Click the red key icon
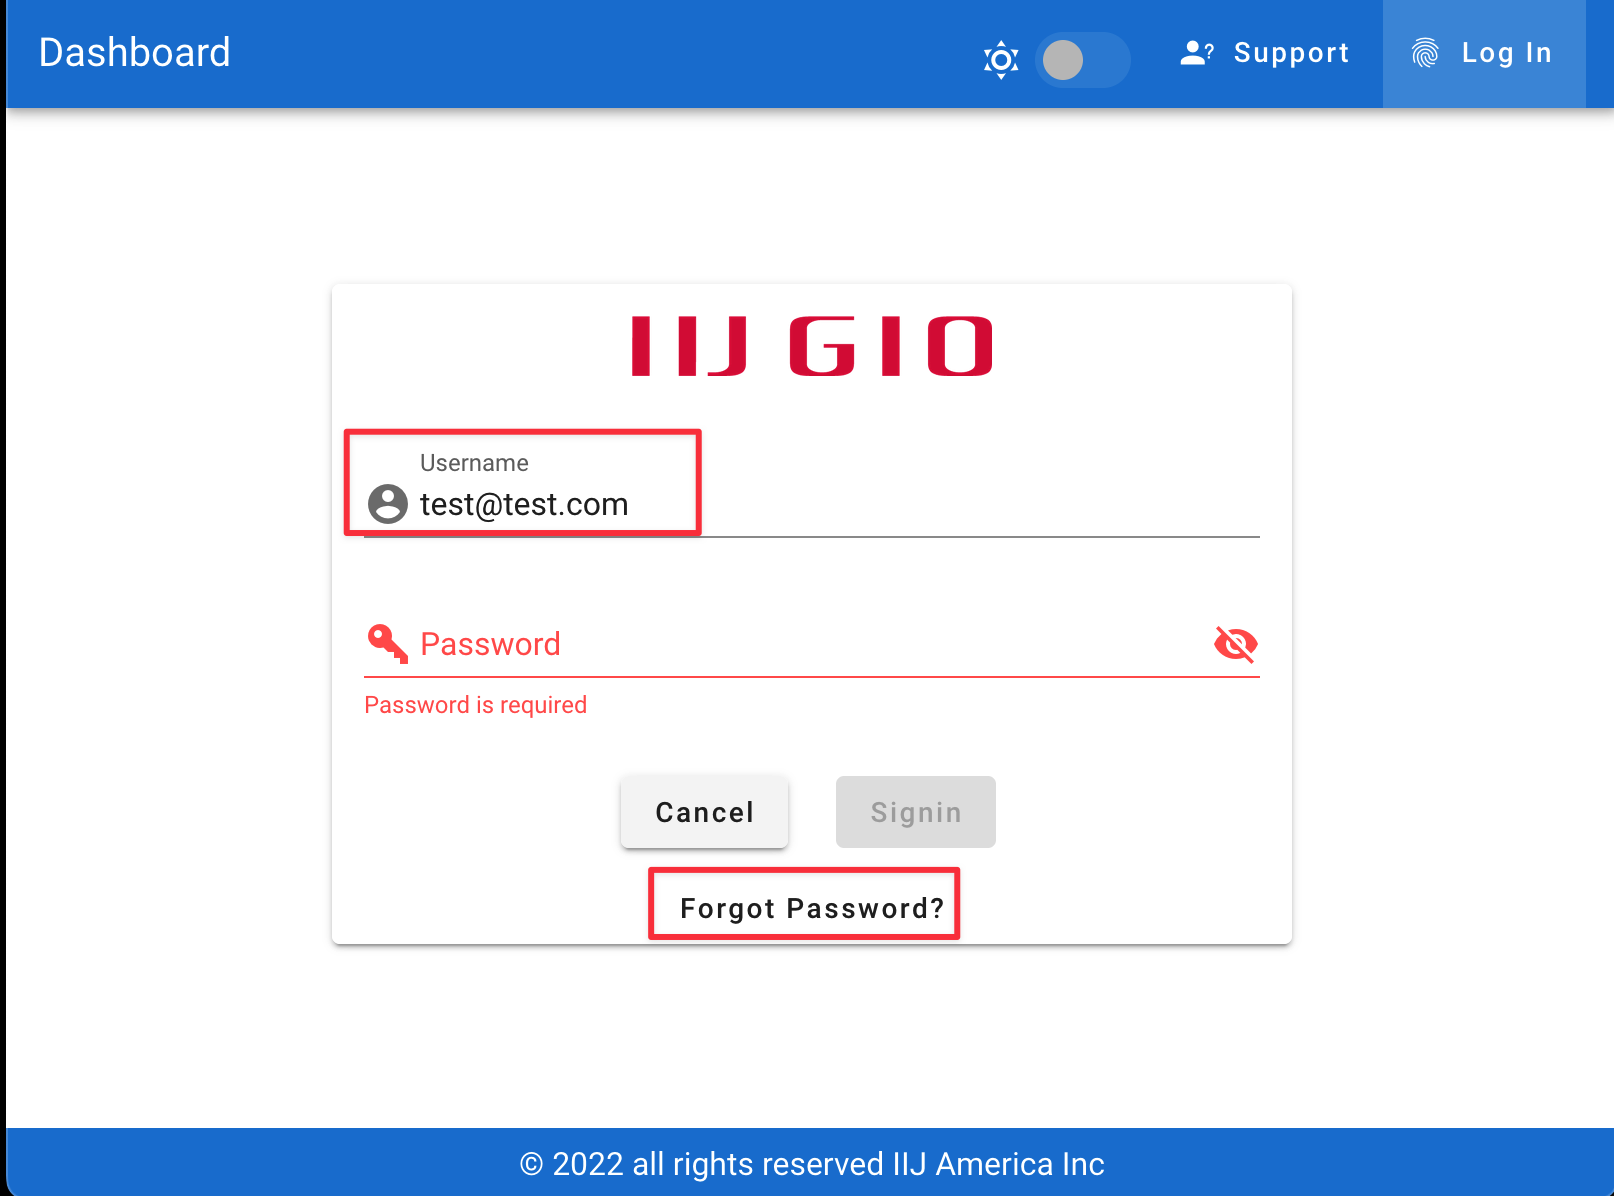This screenshot has height=1196, width=1614. 387,644
